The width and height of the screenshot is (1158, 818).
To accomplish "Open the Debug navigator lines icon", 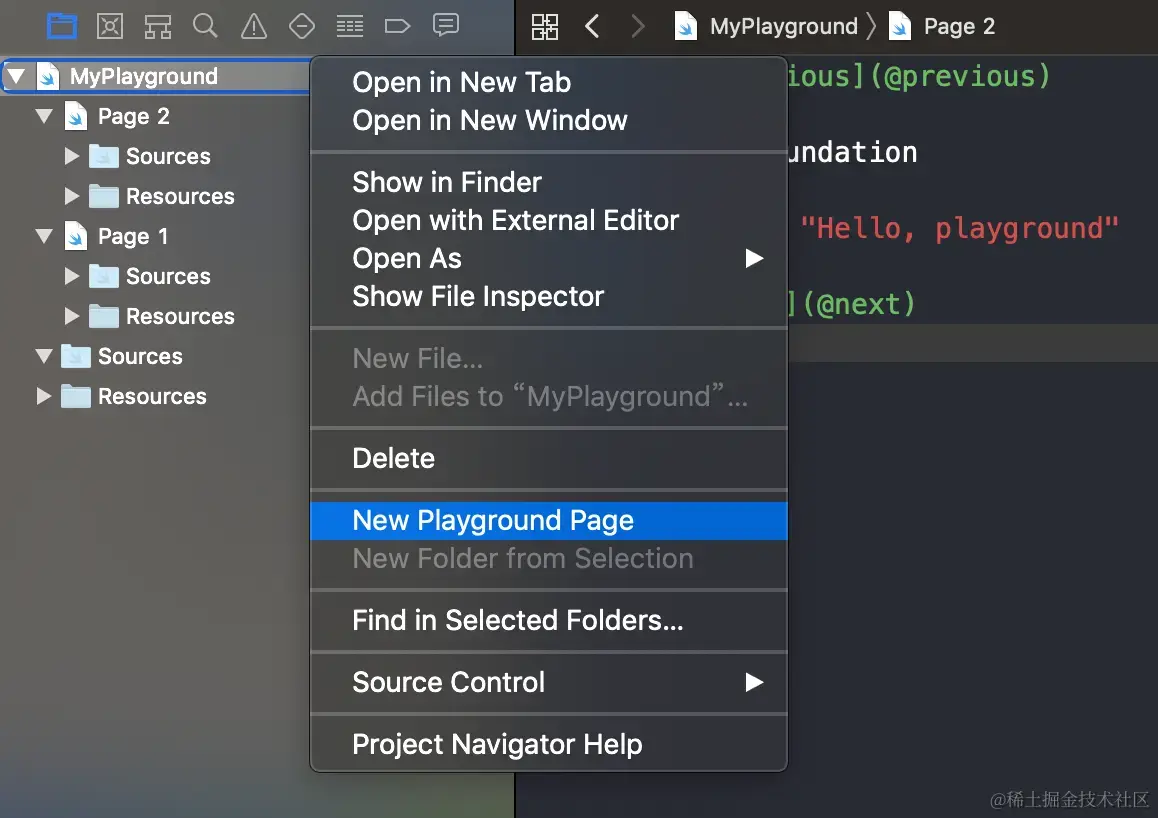I will click(x=350, y=27).
